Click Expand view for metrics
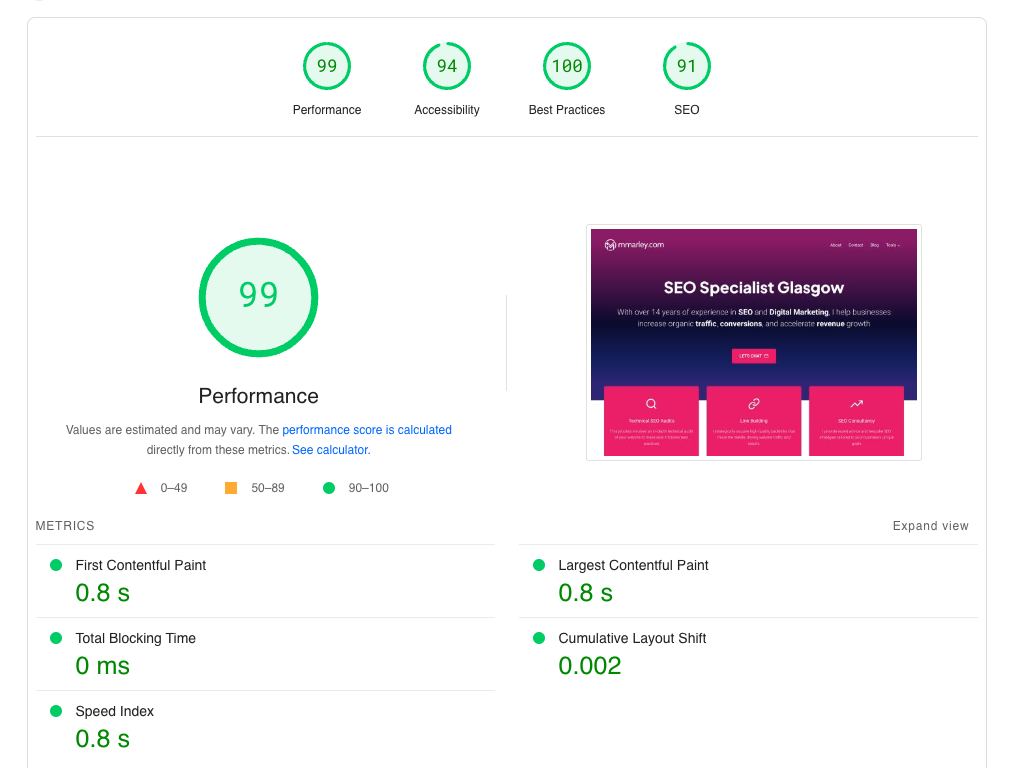The width and height of the screenshot is (1013, 768). 930,526
